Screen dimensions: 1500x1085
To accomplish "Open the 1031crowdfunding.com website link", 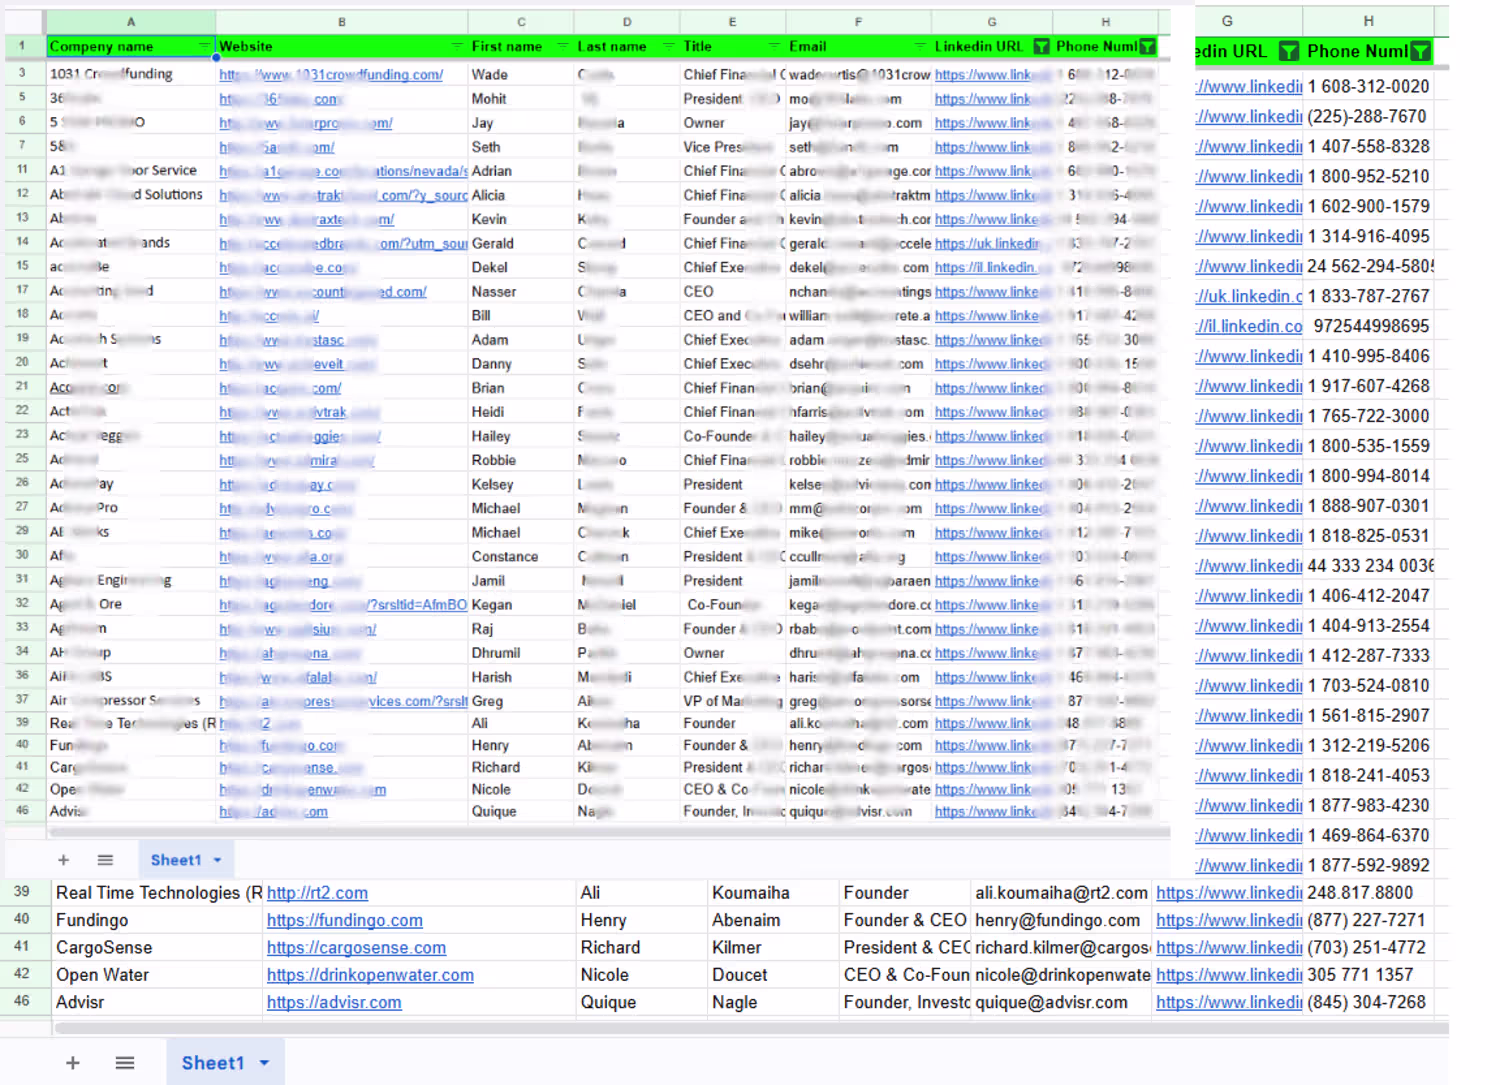I will [331, 75].
